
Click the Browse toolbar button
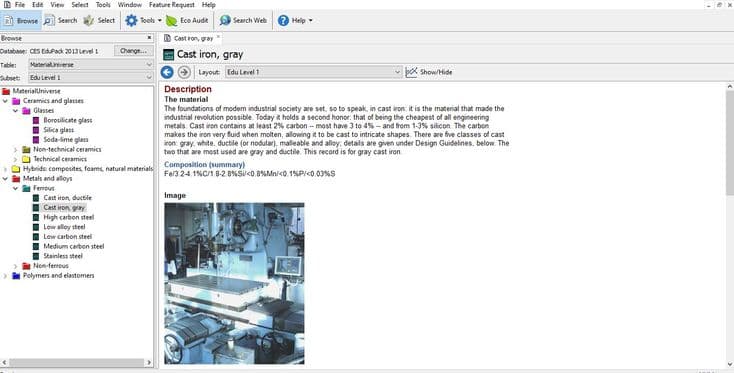tap(22, 21)
